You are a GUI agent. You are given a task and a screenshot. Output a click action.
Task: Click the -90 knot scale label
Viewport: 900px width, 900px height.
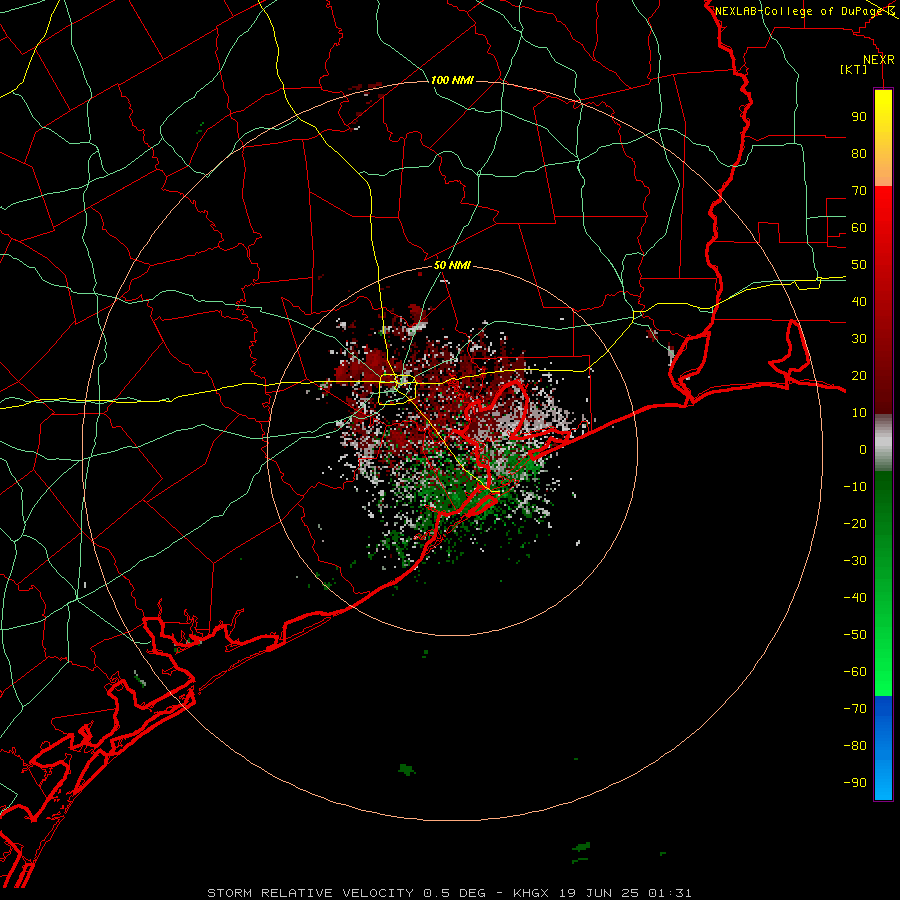click(855, 783)
